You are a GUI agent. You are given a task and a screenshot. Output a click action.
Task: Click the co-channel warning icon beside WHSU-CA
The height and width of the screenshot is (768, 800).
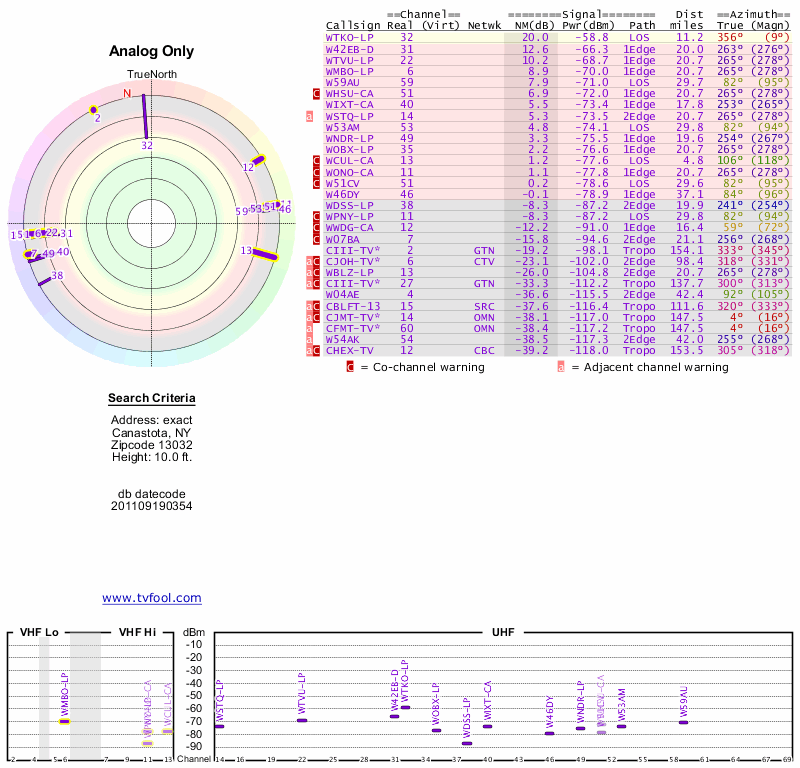[317, 93]
